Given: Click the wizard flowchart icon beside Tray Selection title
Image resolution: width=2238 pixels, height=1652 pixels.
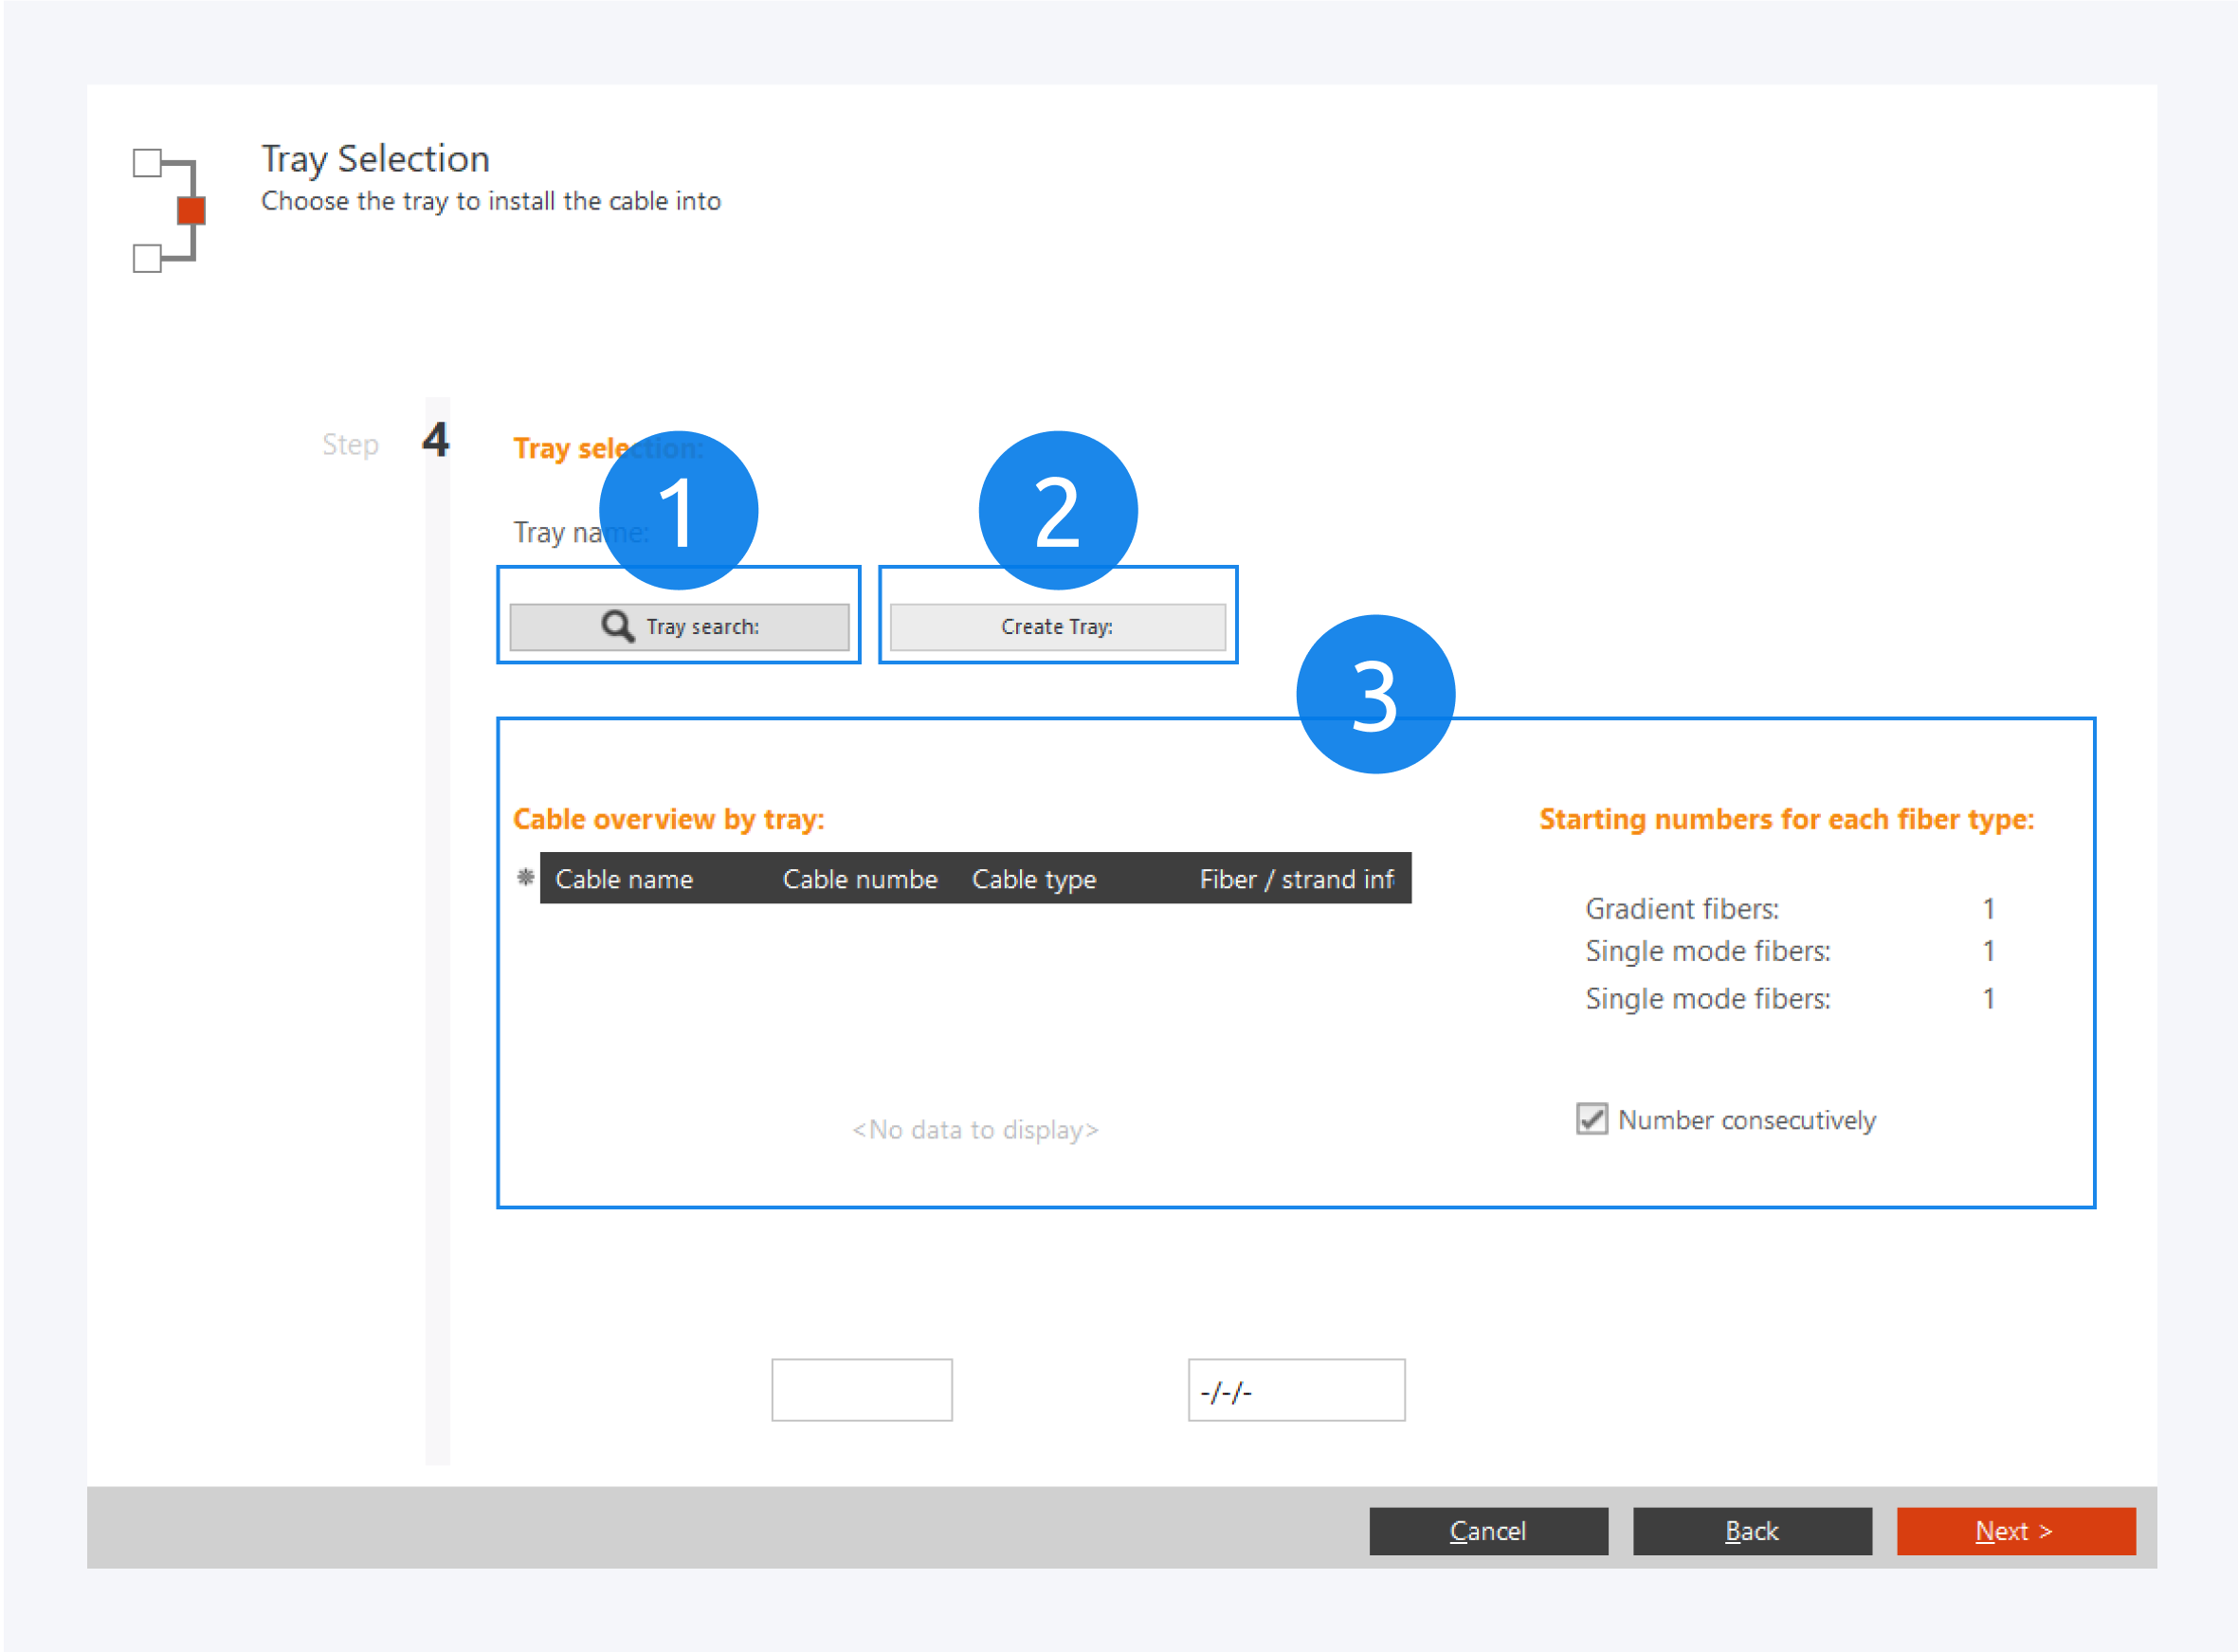Looking at the screenshot, I should click(170, 210).
